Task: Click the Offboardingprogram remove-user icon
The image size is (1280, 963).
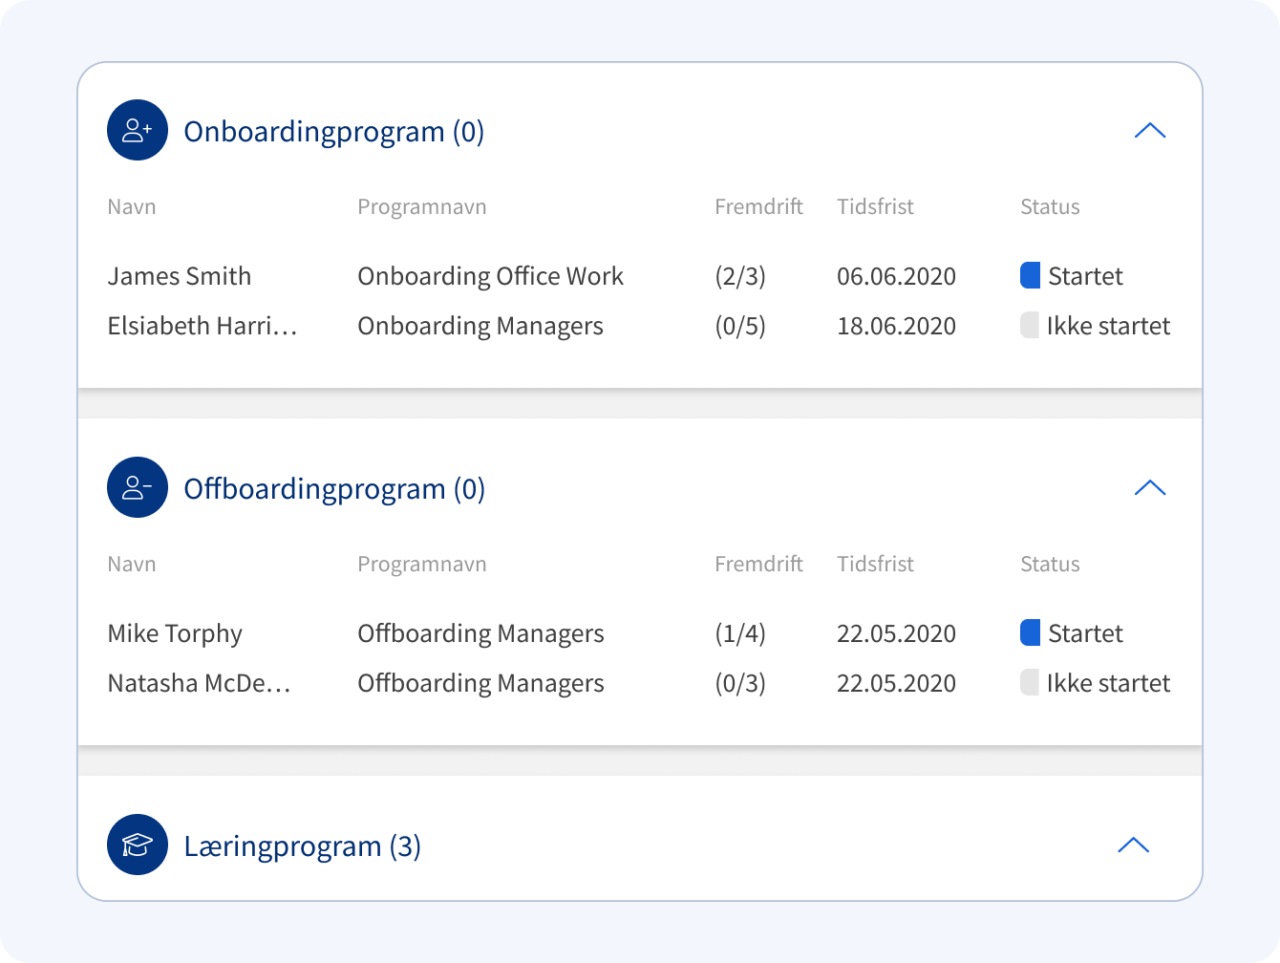Action: [137, 488]
